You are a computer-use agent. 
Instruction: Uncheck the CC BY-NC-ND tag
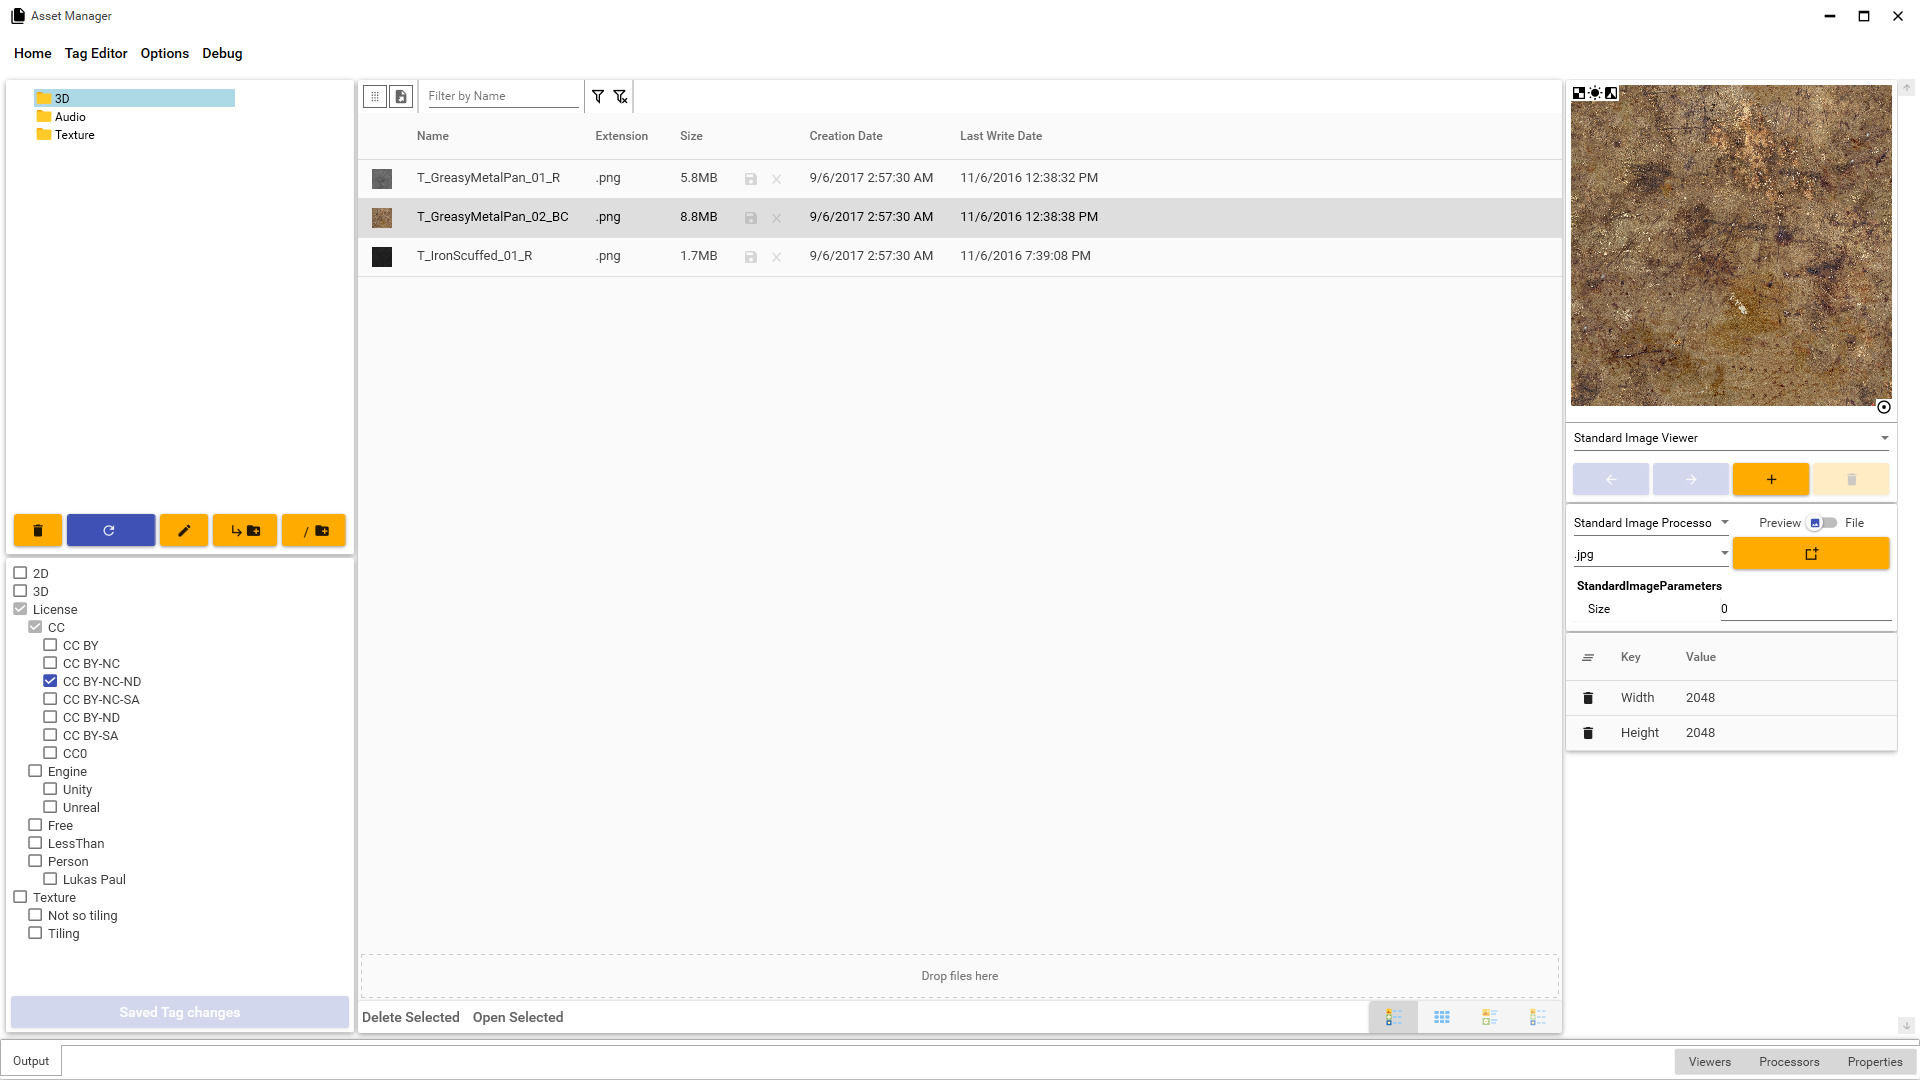[50, 681]
